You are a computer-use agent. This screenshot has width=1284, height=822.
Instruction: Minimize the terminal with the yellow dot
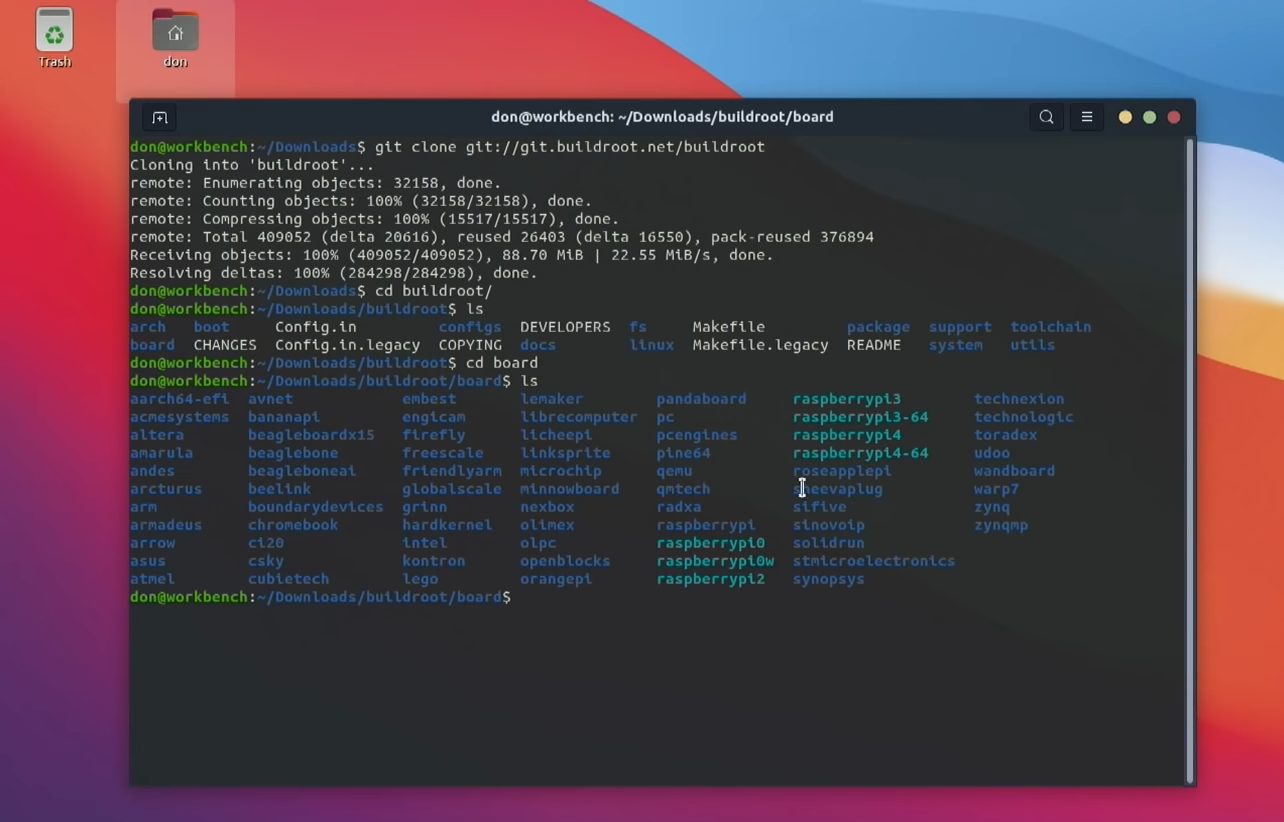coord(1124,117)
